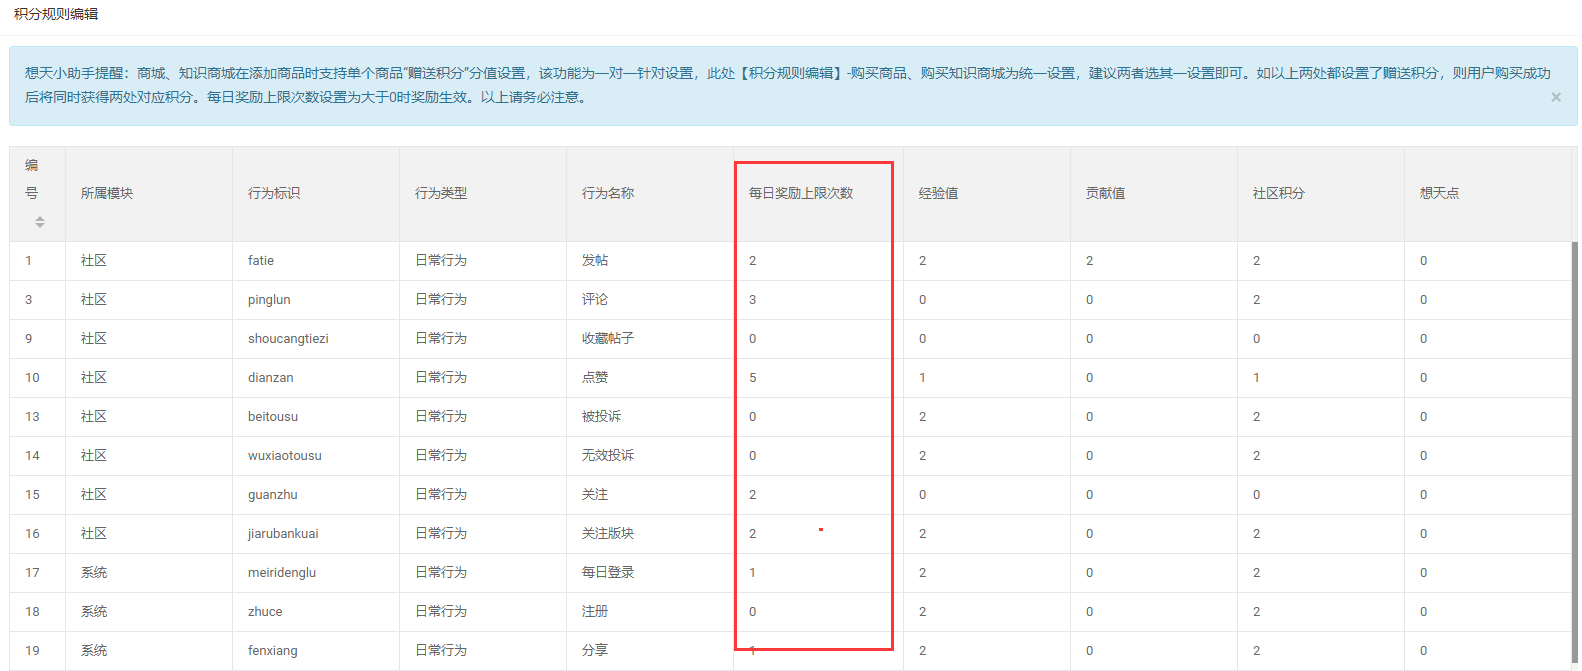Select the pinglun behavior identifier cell
Image resolution: width=1582 pixels, height=671 pixels.
click(316, 299)
